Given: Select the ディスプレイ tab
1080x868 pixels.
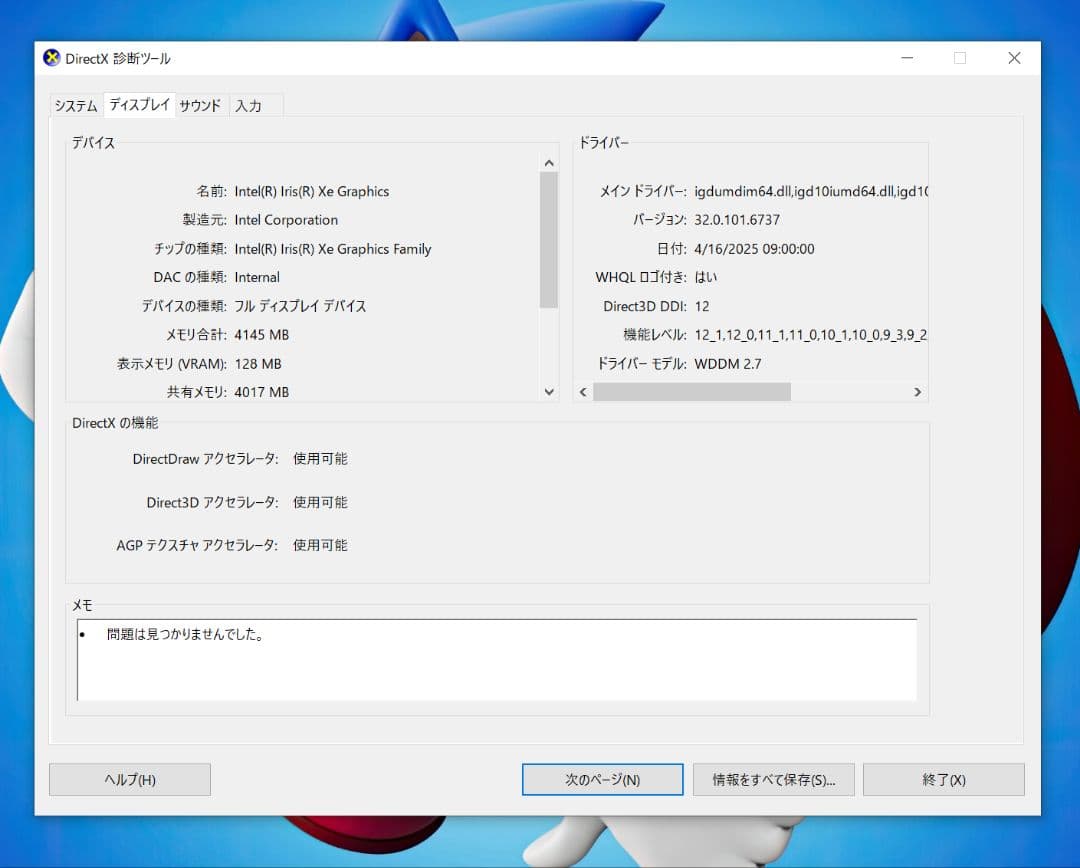Looking at the screenshot, I should point(139,104).
